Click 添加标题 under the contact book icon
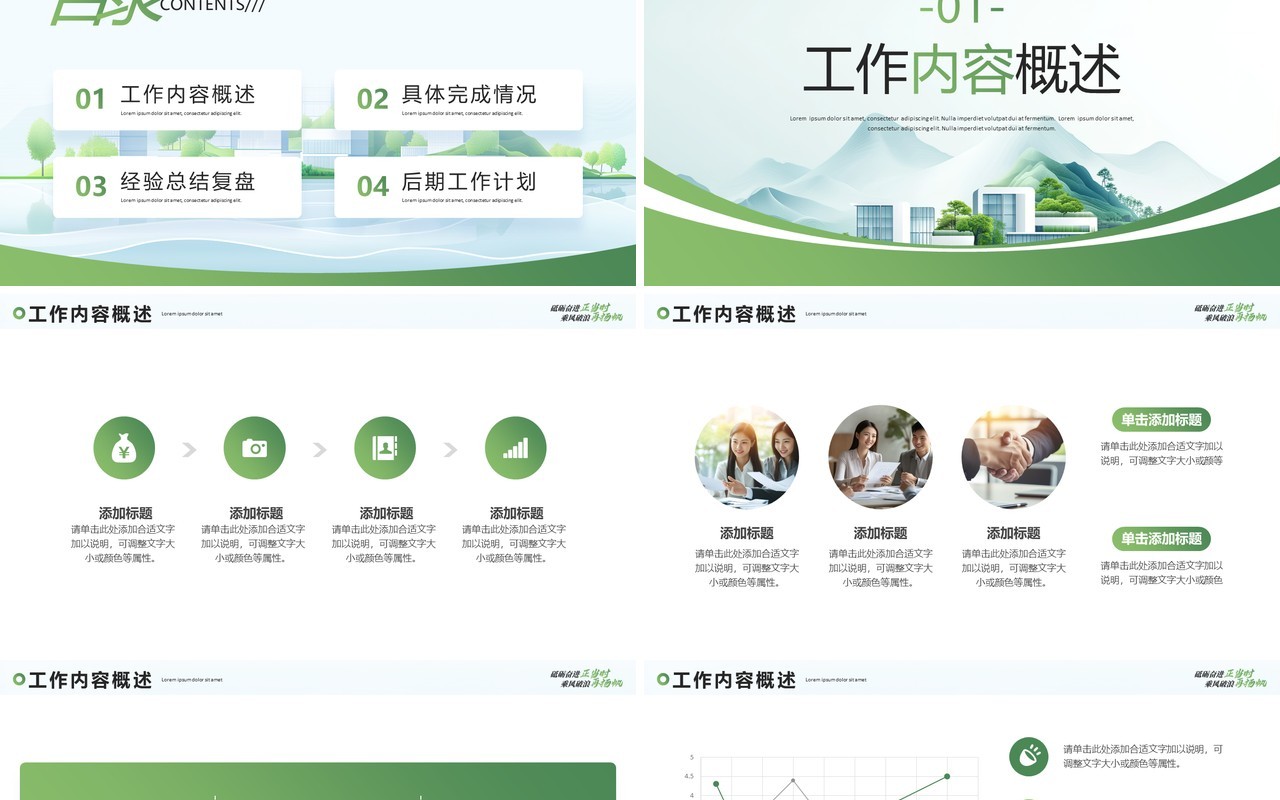The image size is (1280, 800). [x=386, y=513]
